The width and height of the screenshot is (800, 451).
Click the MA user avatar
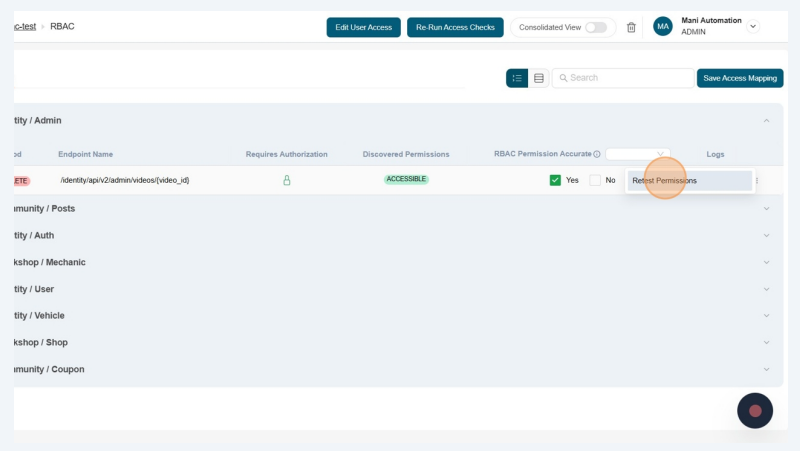pos(663,27)
